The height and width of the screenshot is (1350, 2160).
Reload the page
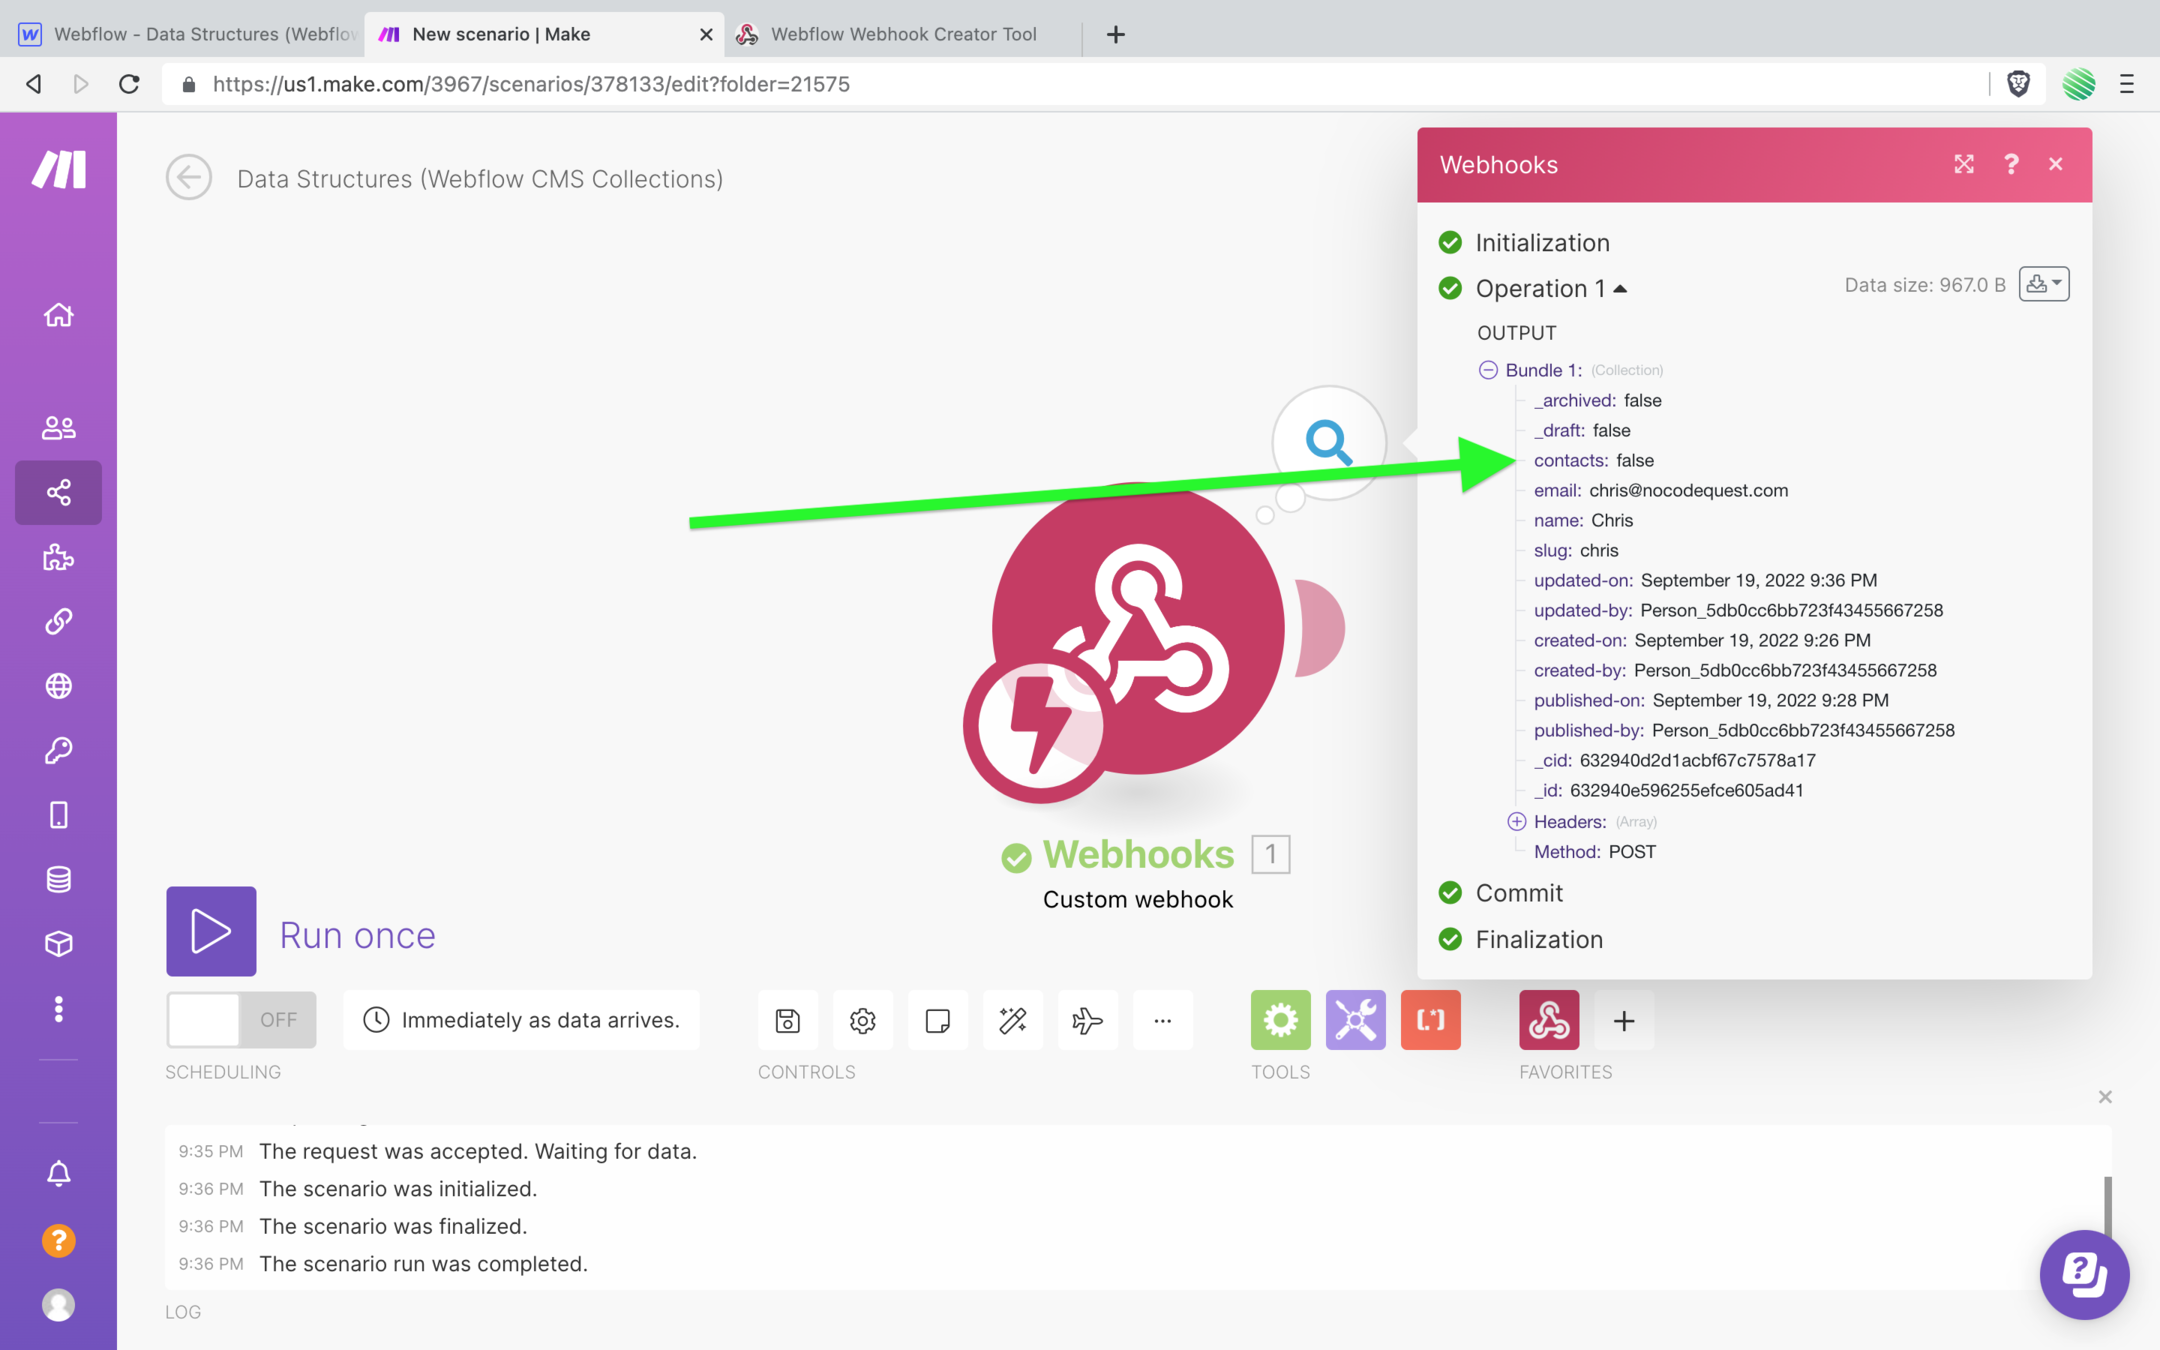coord(129,84)
